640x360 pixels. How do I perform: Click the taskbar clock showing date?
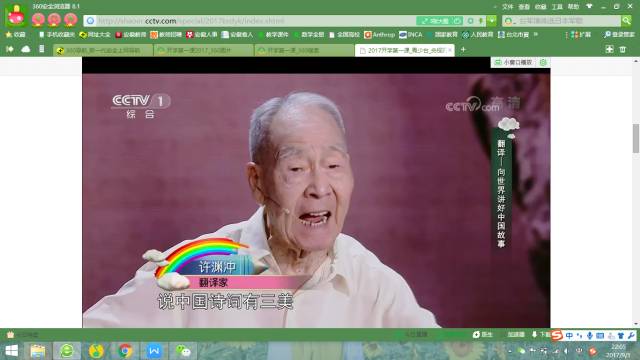click(618, 351)
